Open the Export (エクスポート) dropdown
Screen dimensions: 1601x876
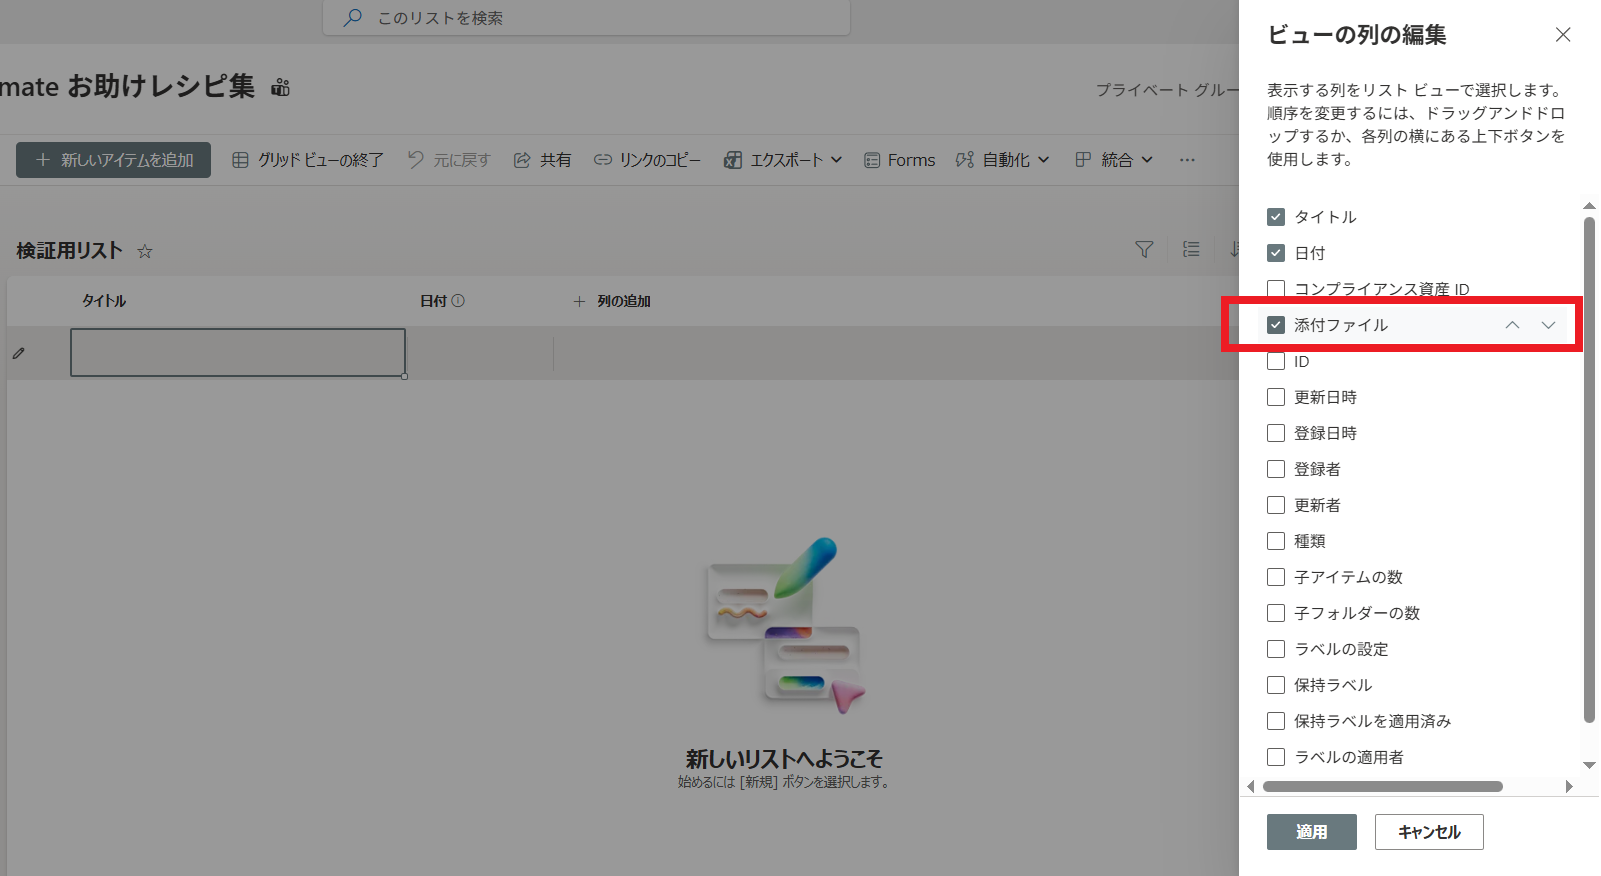pos(783,160)
